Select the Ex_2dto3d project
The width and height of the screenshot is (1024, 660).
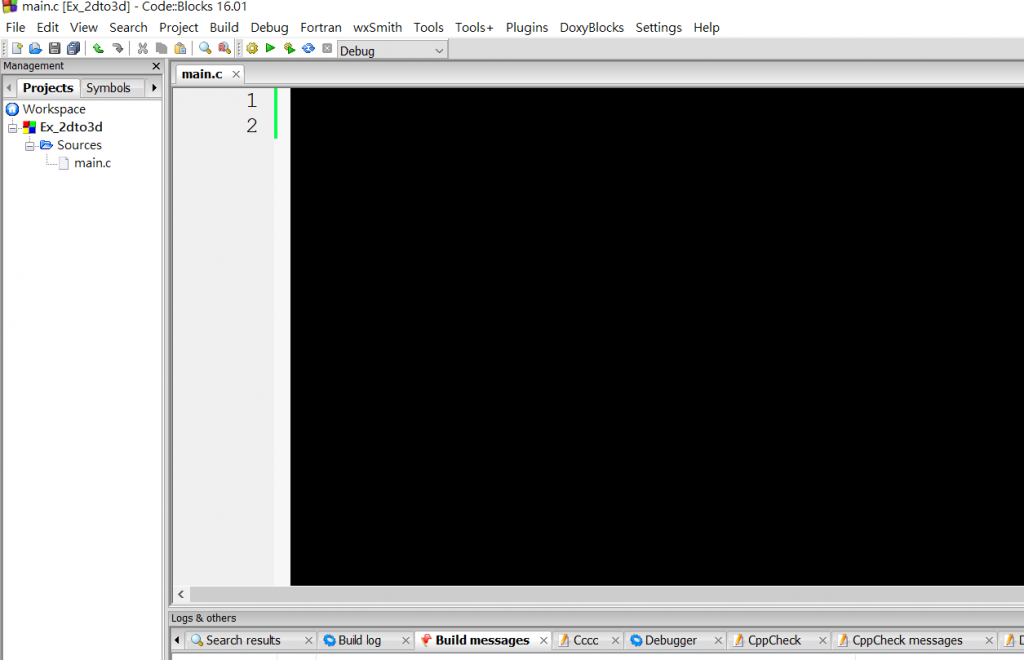[x=71, y=127]
